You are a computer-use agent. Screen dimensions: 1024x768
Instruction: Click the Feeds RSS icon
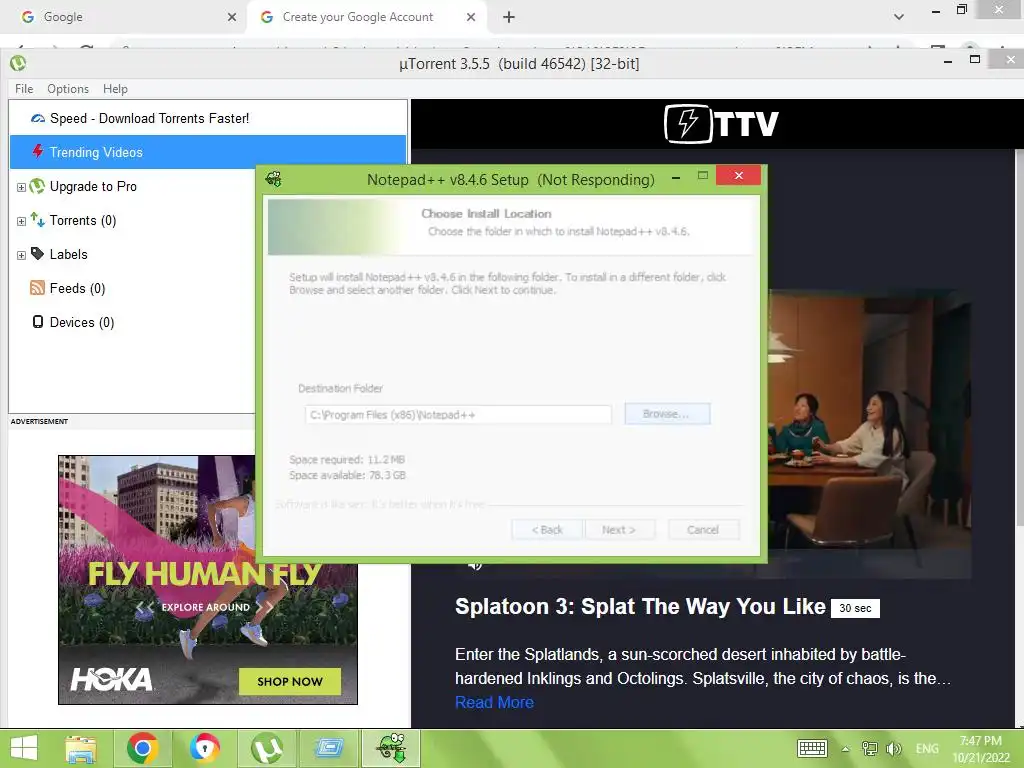37,288
